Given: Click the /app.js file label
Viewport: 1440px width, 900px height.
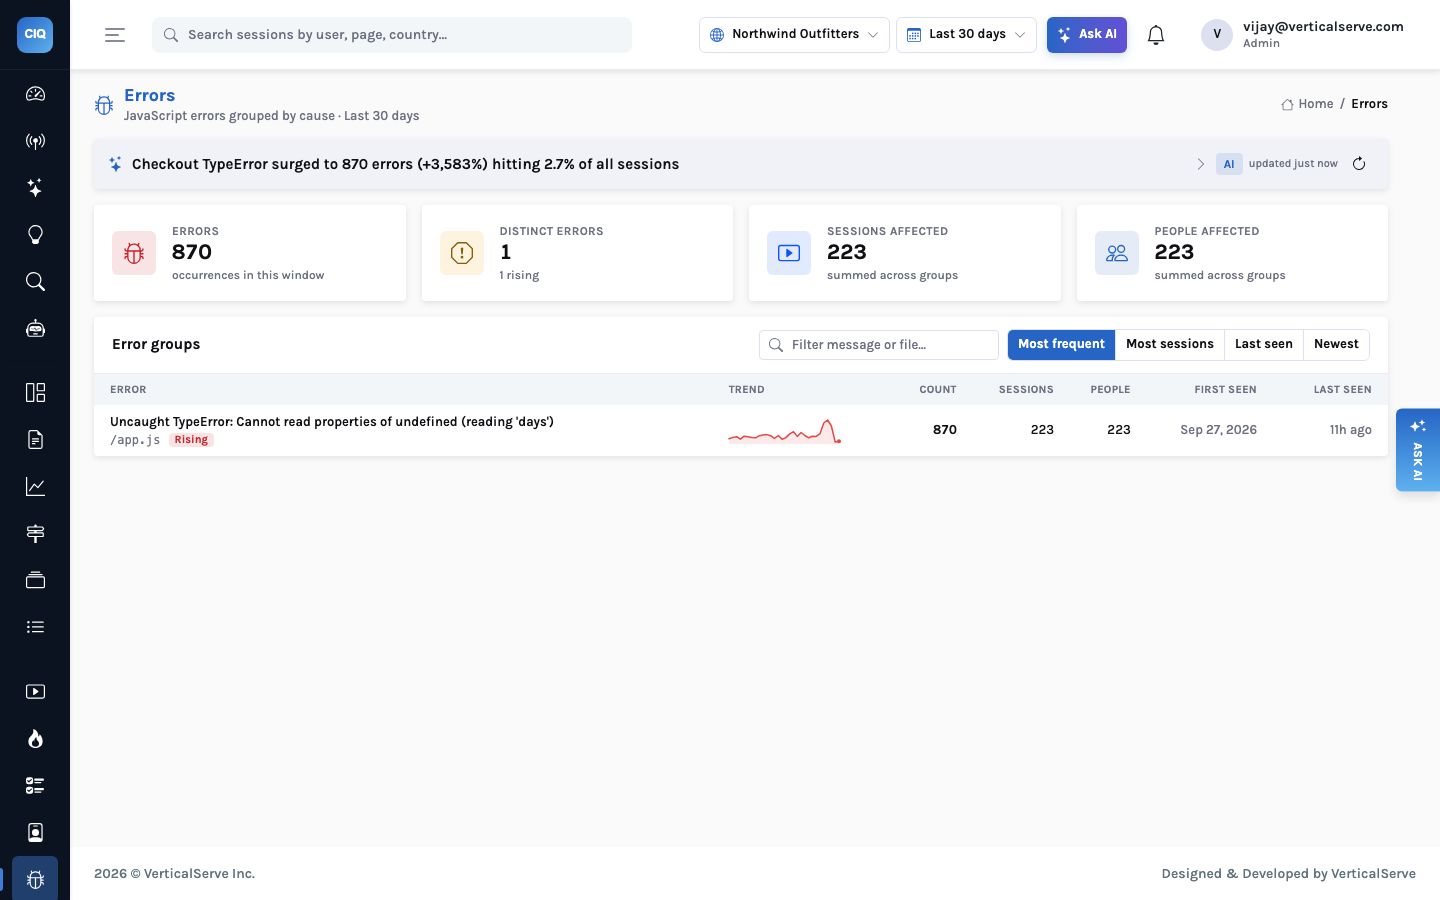Looking at the screenshot, I should 135,440.
